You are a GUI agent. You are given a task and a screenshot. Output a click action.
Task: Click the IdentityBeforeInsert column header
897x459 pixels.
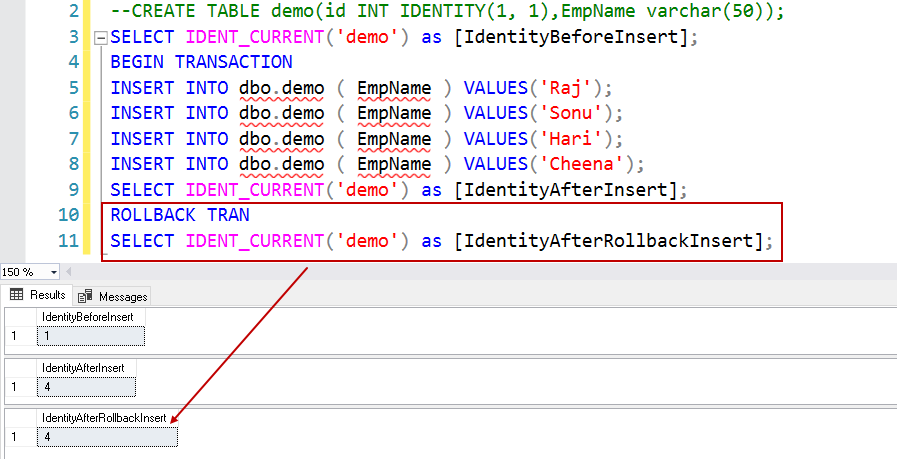click(x=91, y=317)
